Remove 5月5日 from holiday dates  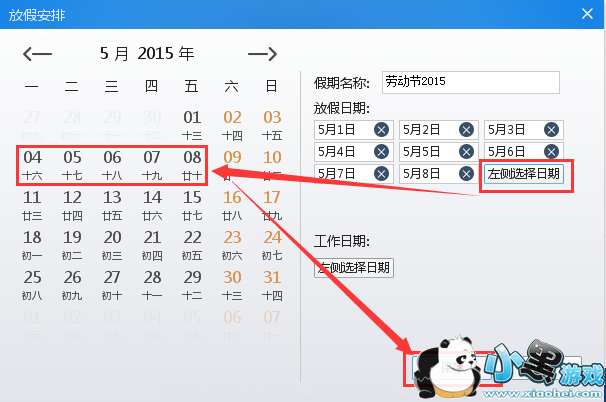466,152
